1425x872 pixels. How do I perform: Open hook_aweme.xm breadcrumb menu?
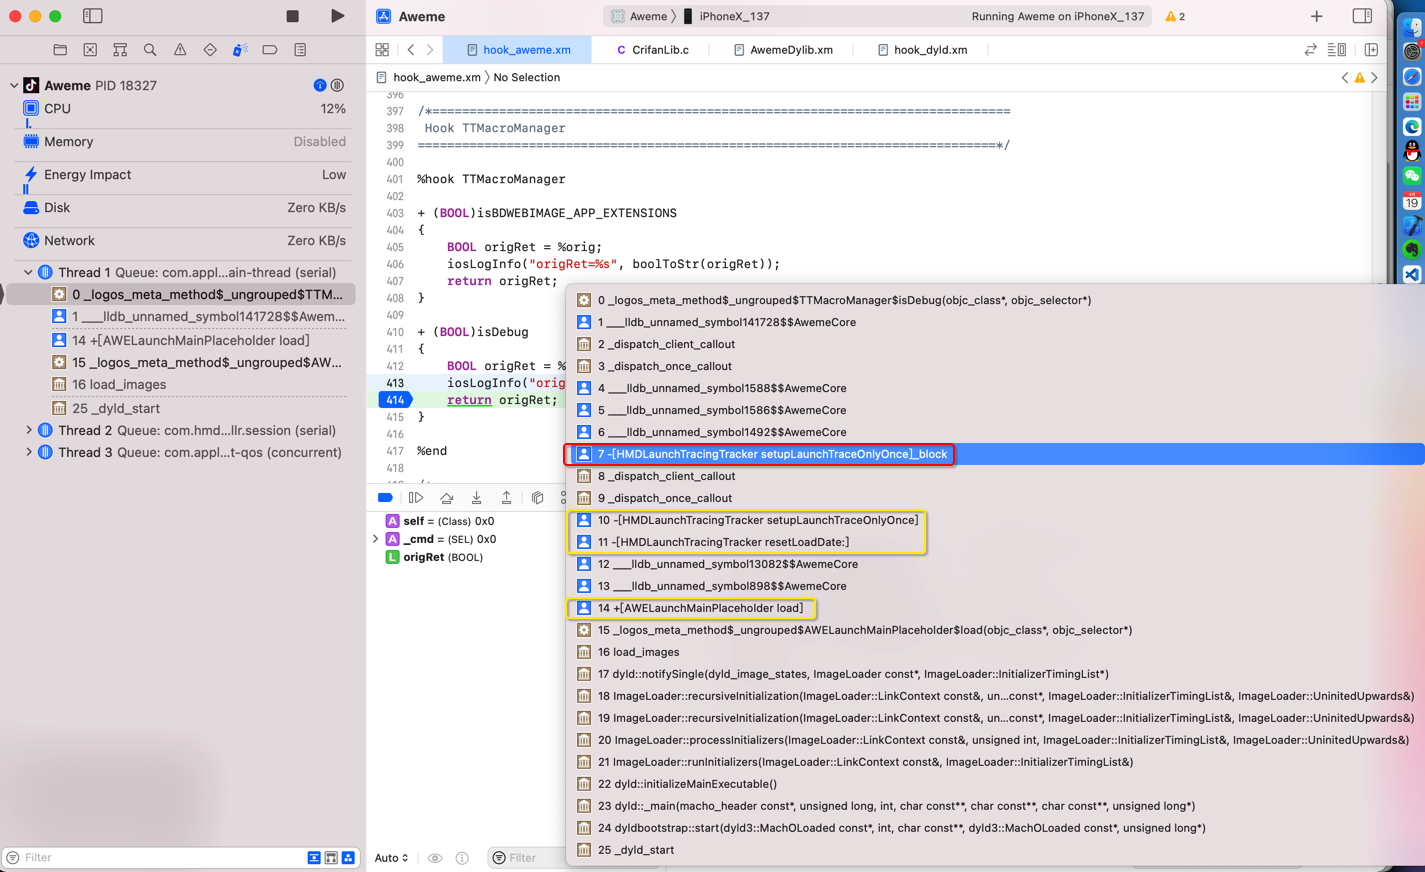click(x=428, y=78)
